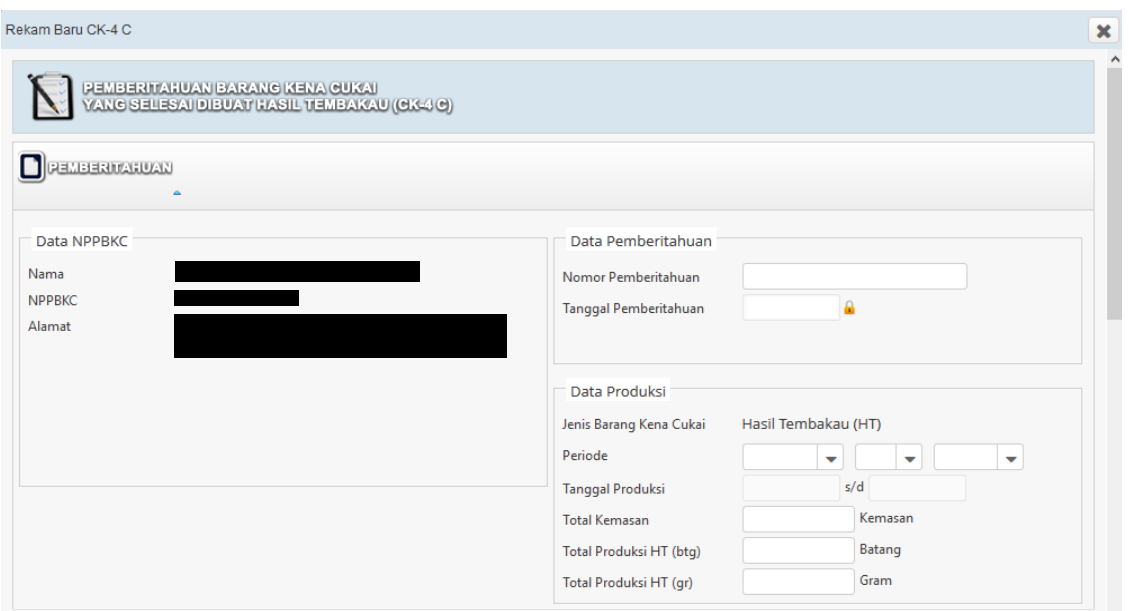This screenshot has height=611, width=1129.
Task: Open the last Periode dropdown
Action: (x=978, y=457)
